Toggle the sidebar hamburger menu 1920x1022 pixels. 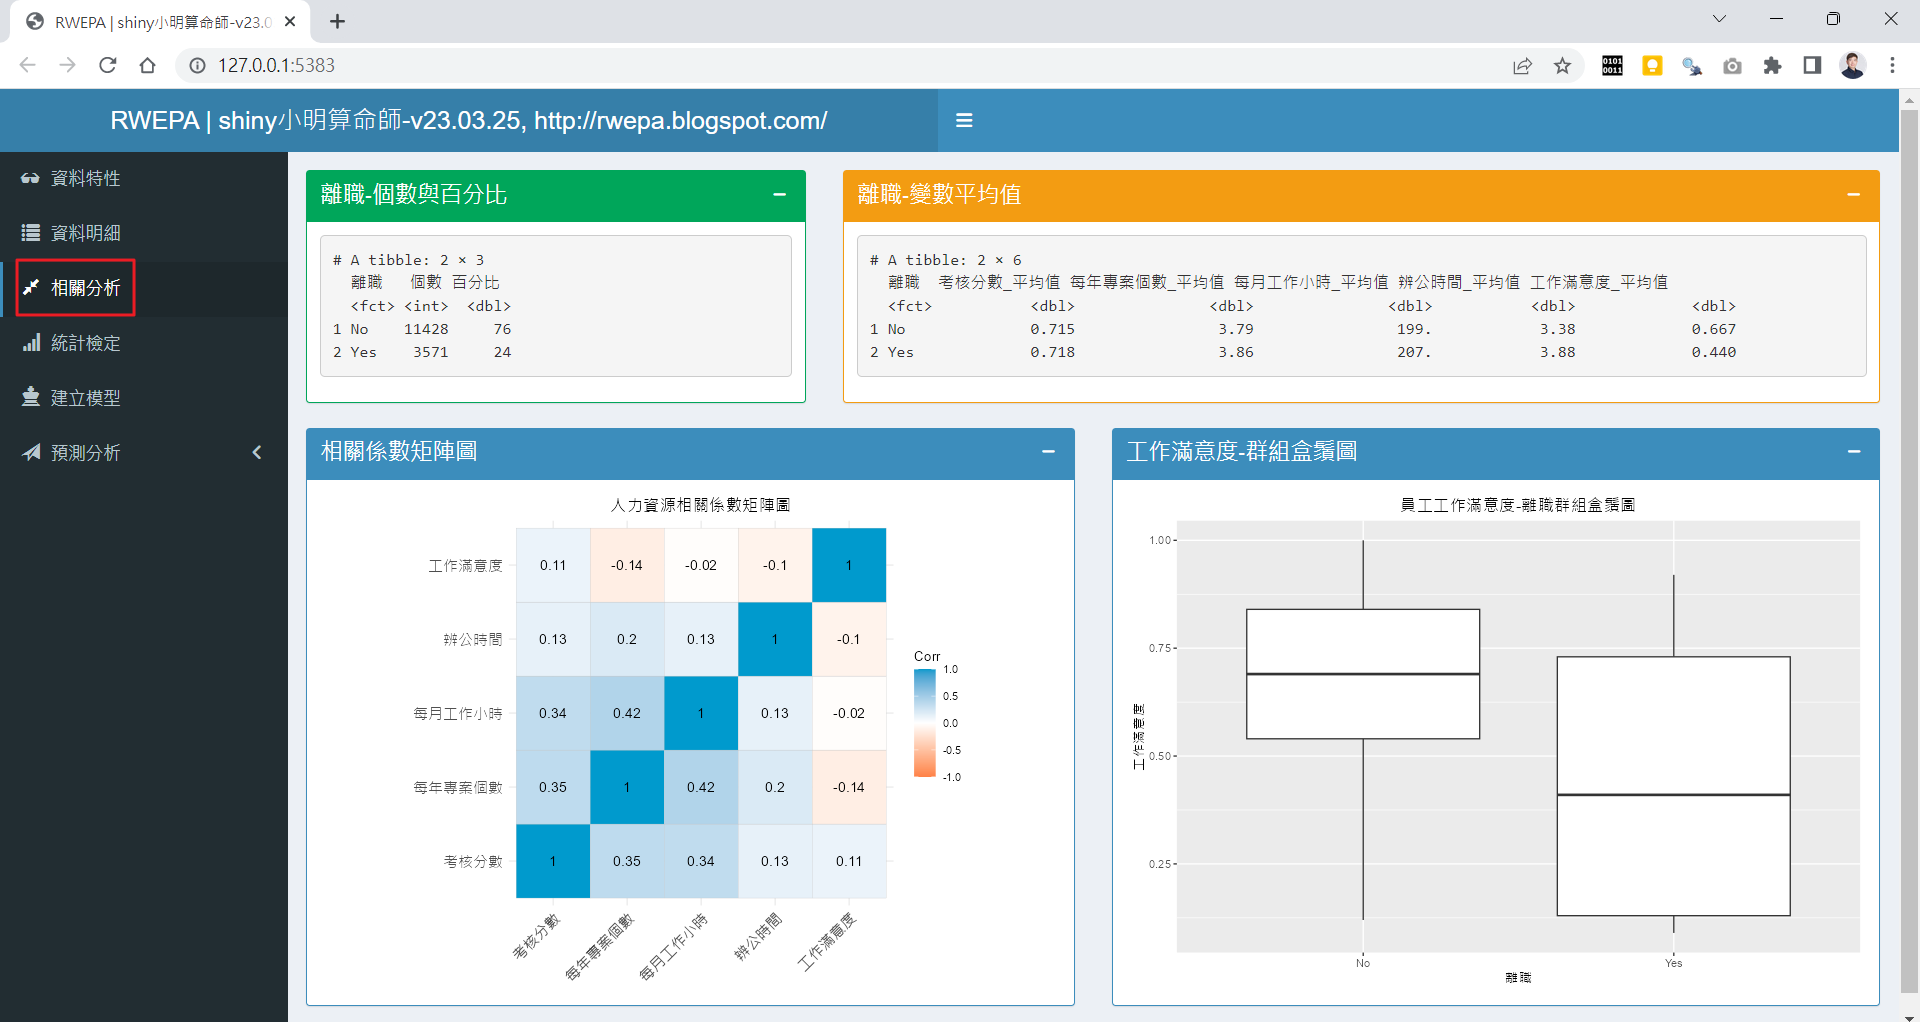[964, 120]
